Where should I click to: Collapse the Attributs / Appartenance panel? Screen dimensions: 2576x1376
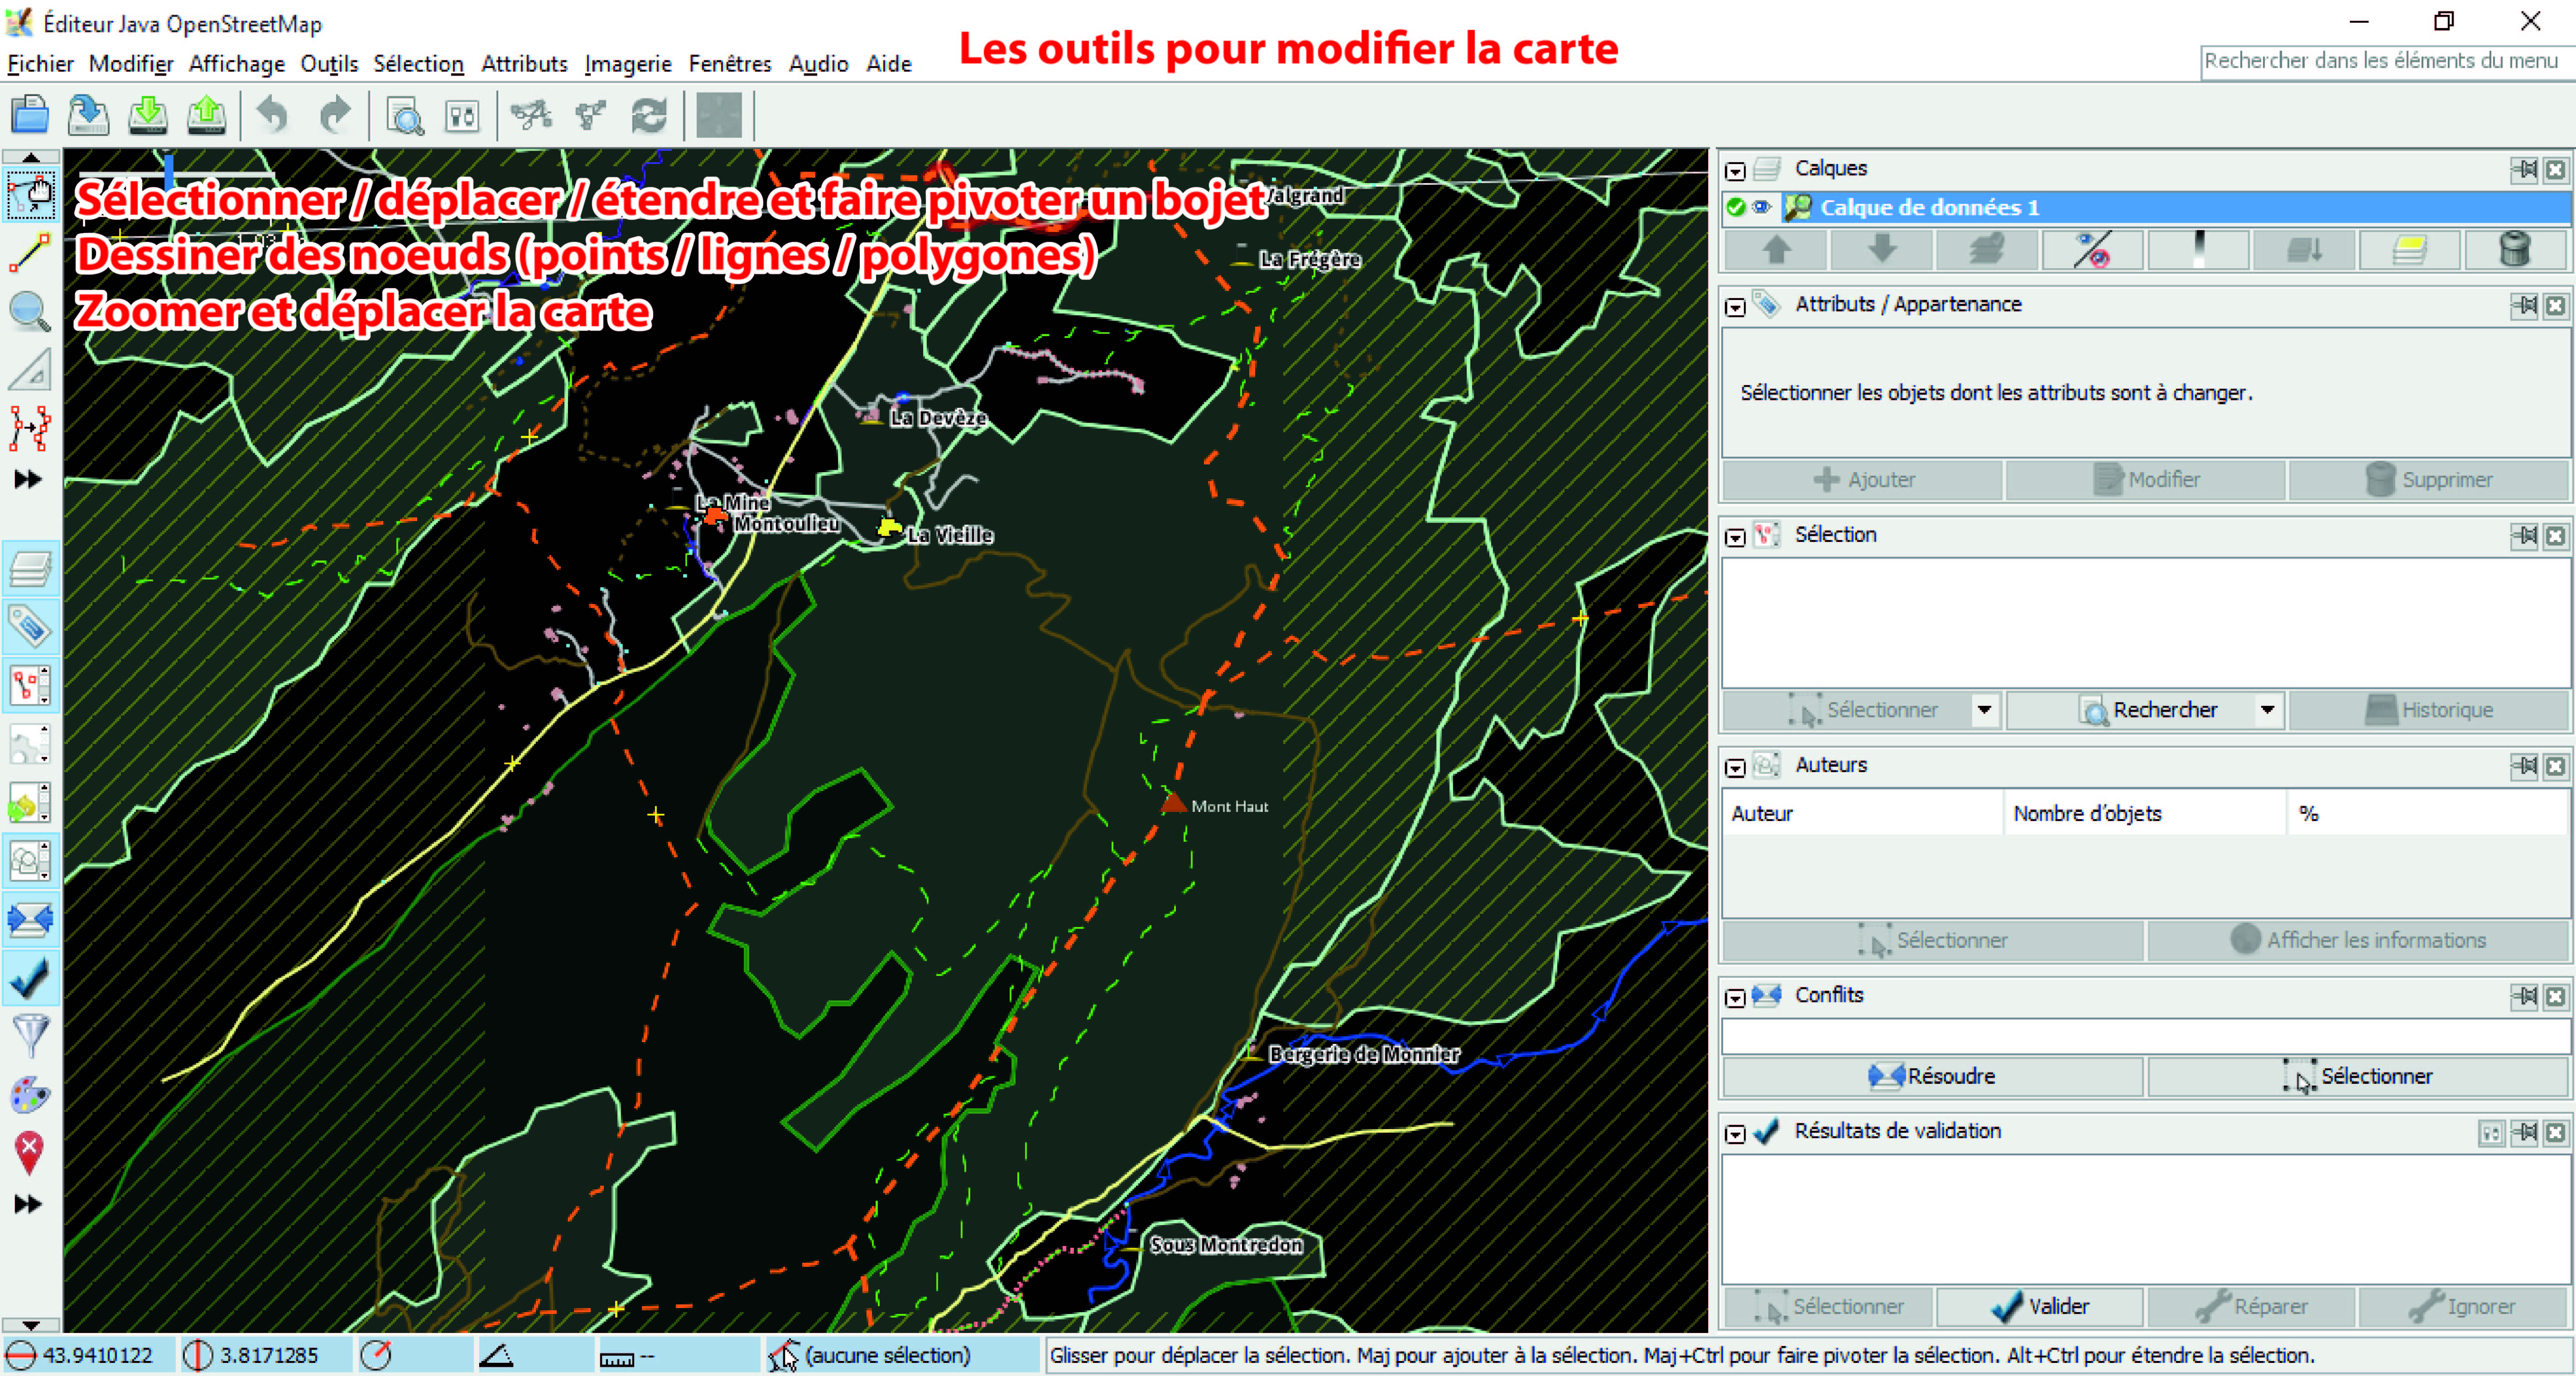pos(1735,307)
